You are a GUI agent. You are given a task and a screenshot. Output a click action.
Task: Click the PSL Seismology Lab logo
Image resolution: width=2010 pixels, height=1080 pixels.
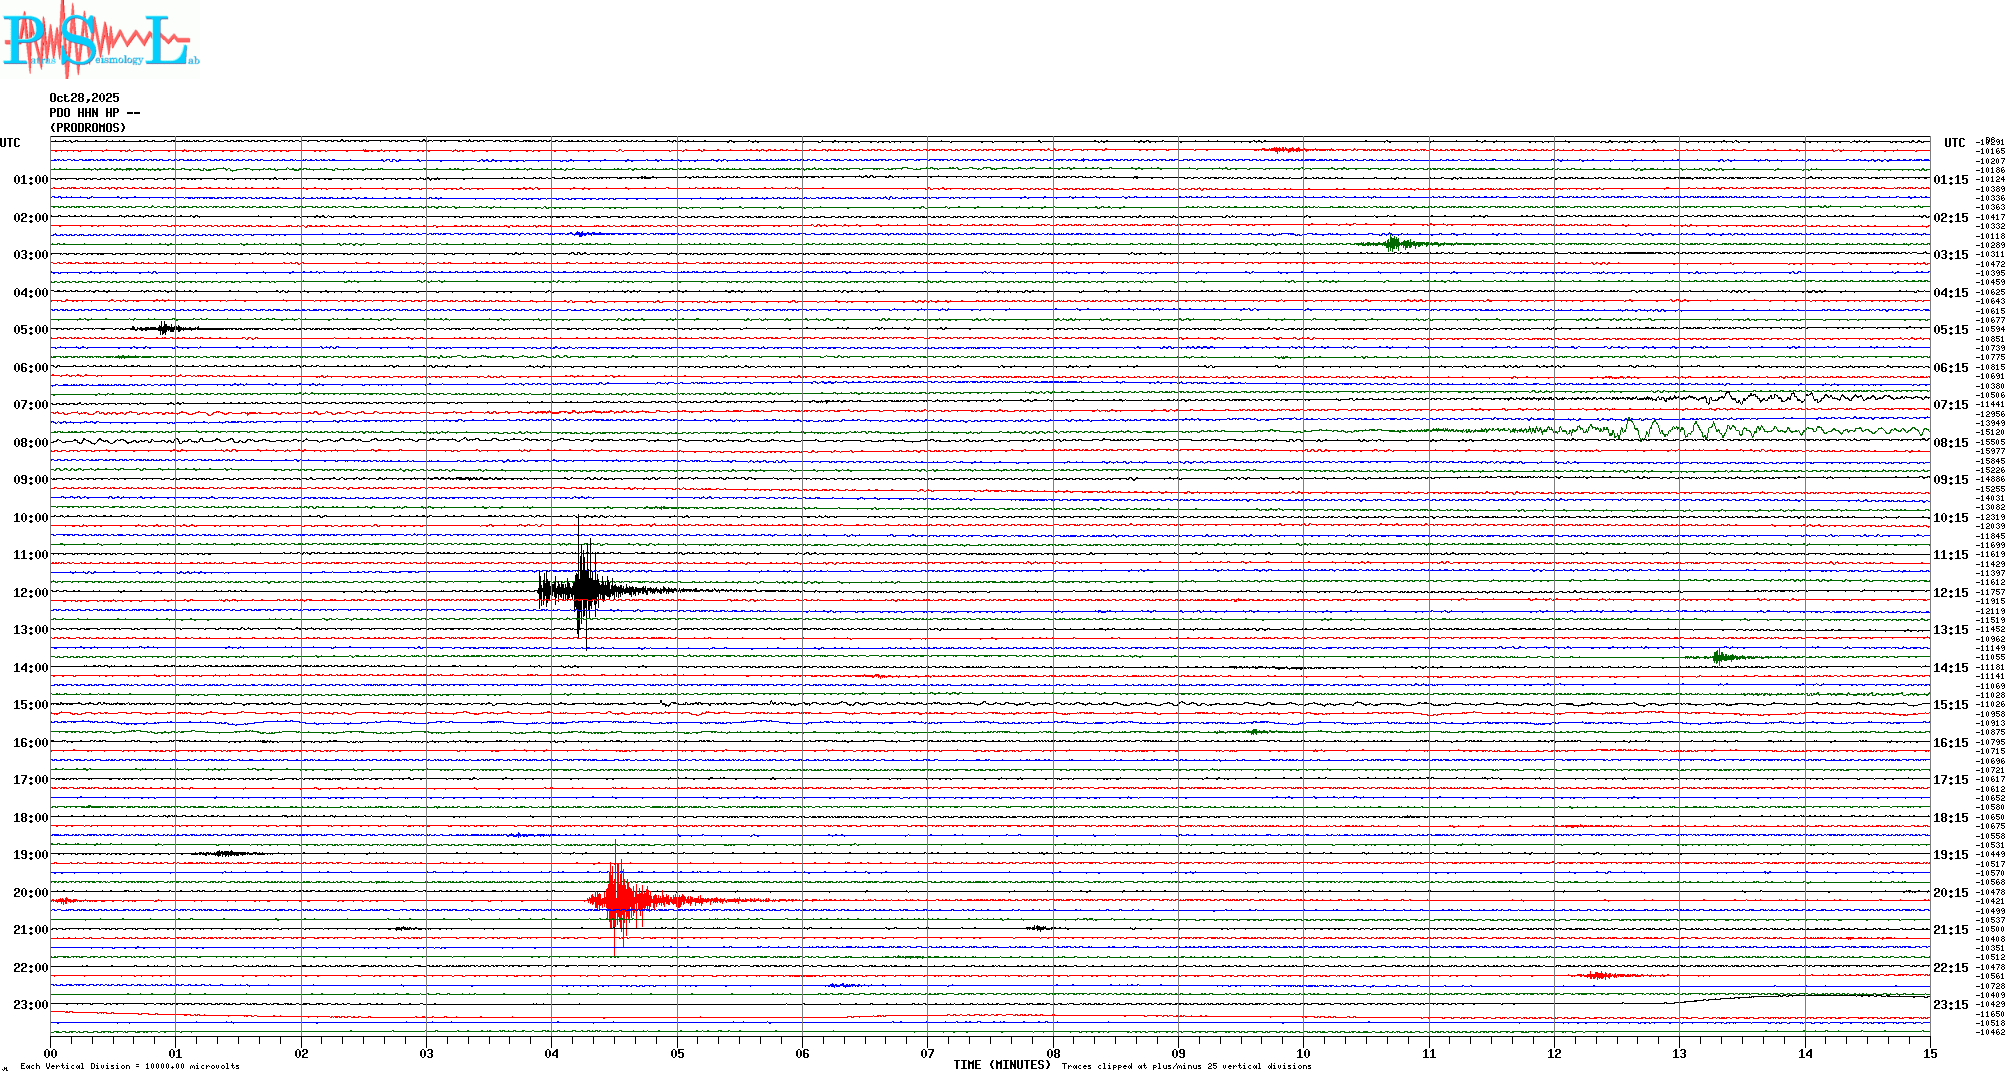pyautogui.click(x=100, y=40)
